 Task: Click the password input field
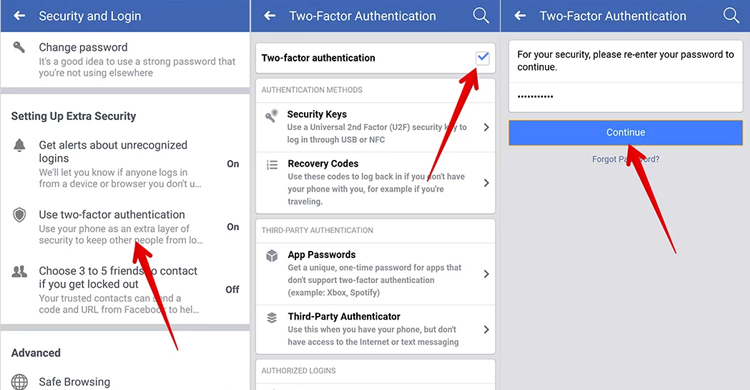[x=626, y=97]
